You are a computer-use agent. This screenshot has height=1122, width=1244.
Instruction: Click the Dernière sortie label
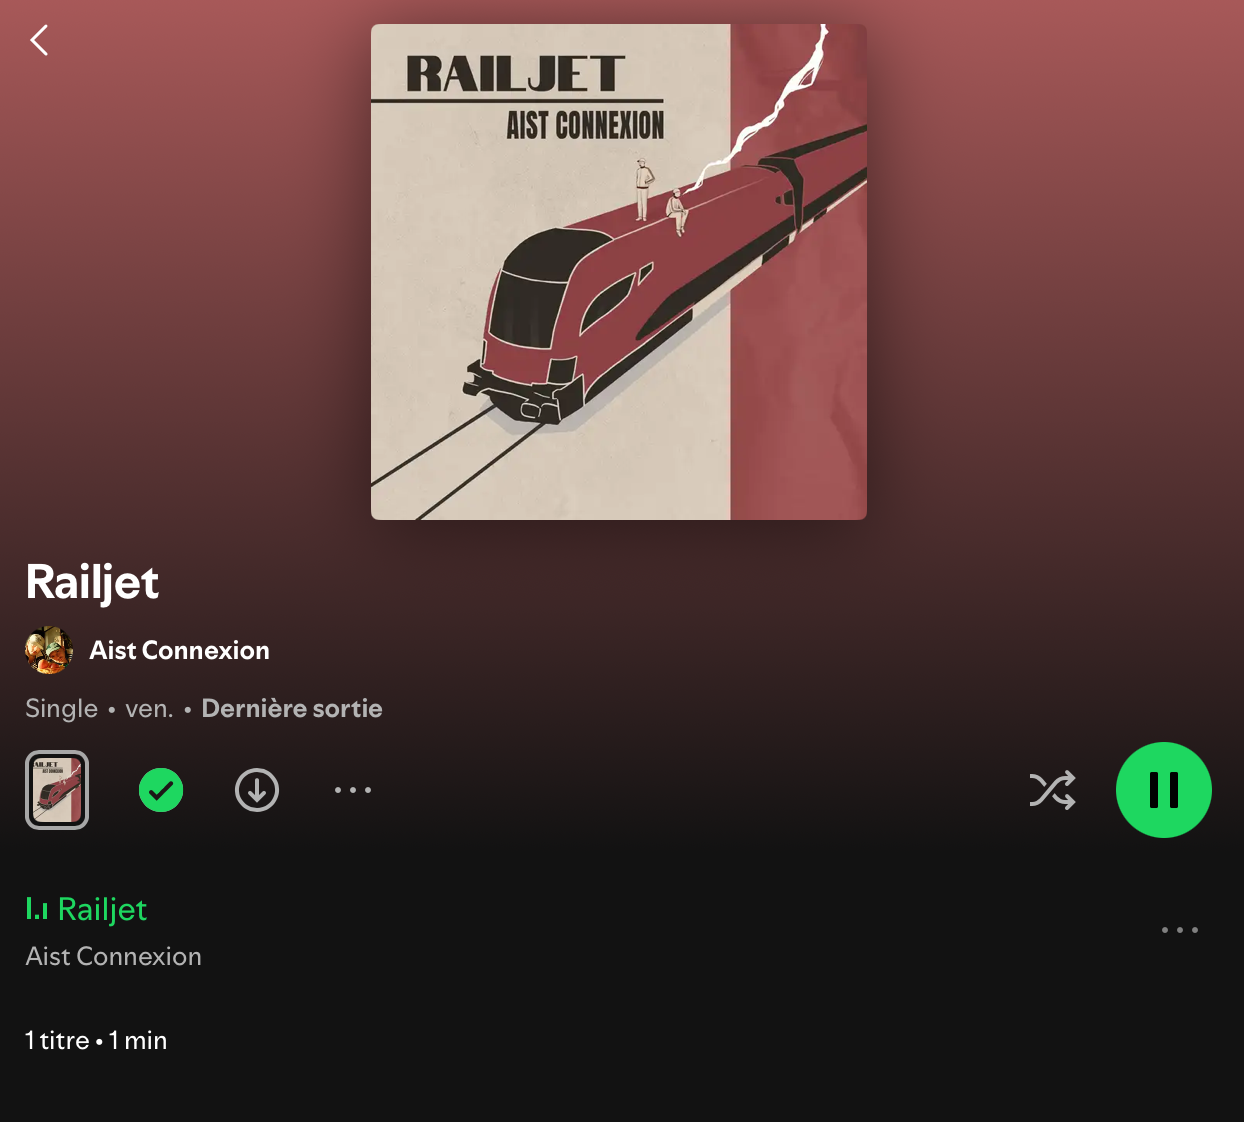pyautogui.click(x=292, y=708)
